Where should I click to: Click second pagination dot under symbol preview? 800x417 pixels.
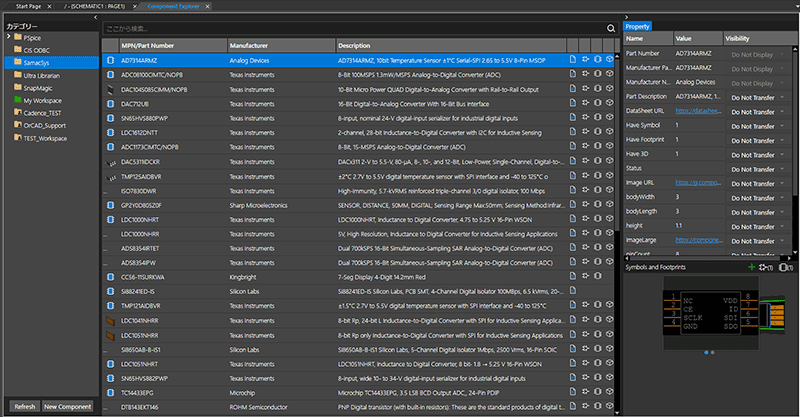click(x=713, y=352)
